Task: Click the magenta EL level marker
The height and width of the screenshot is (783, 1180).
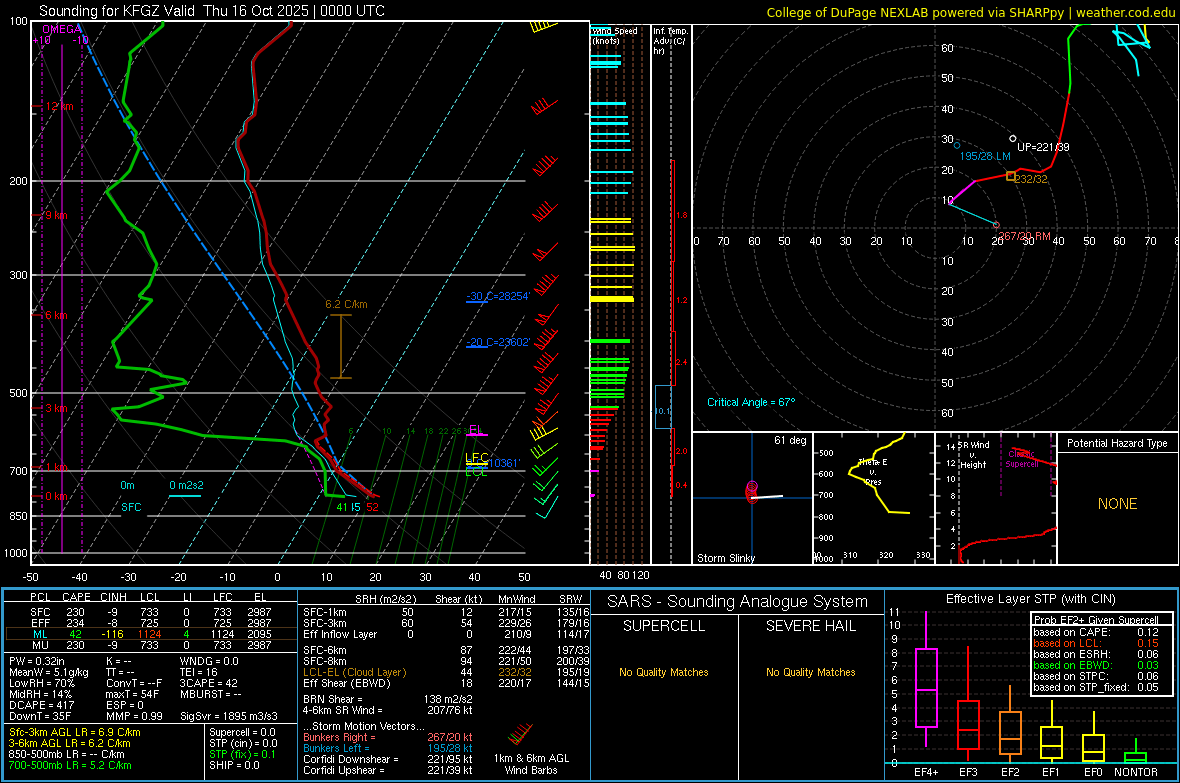Action: 476,431
